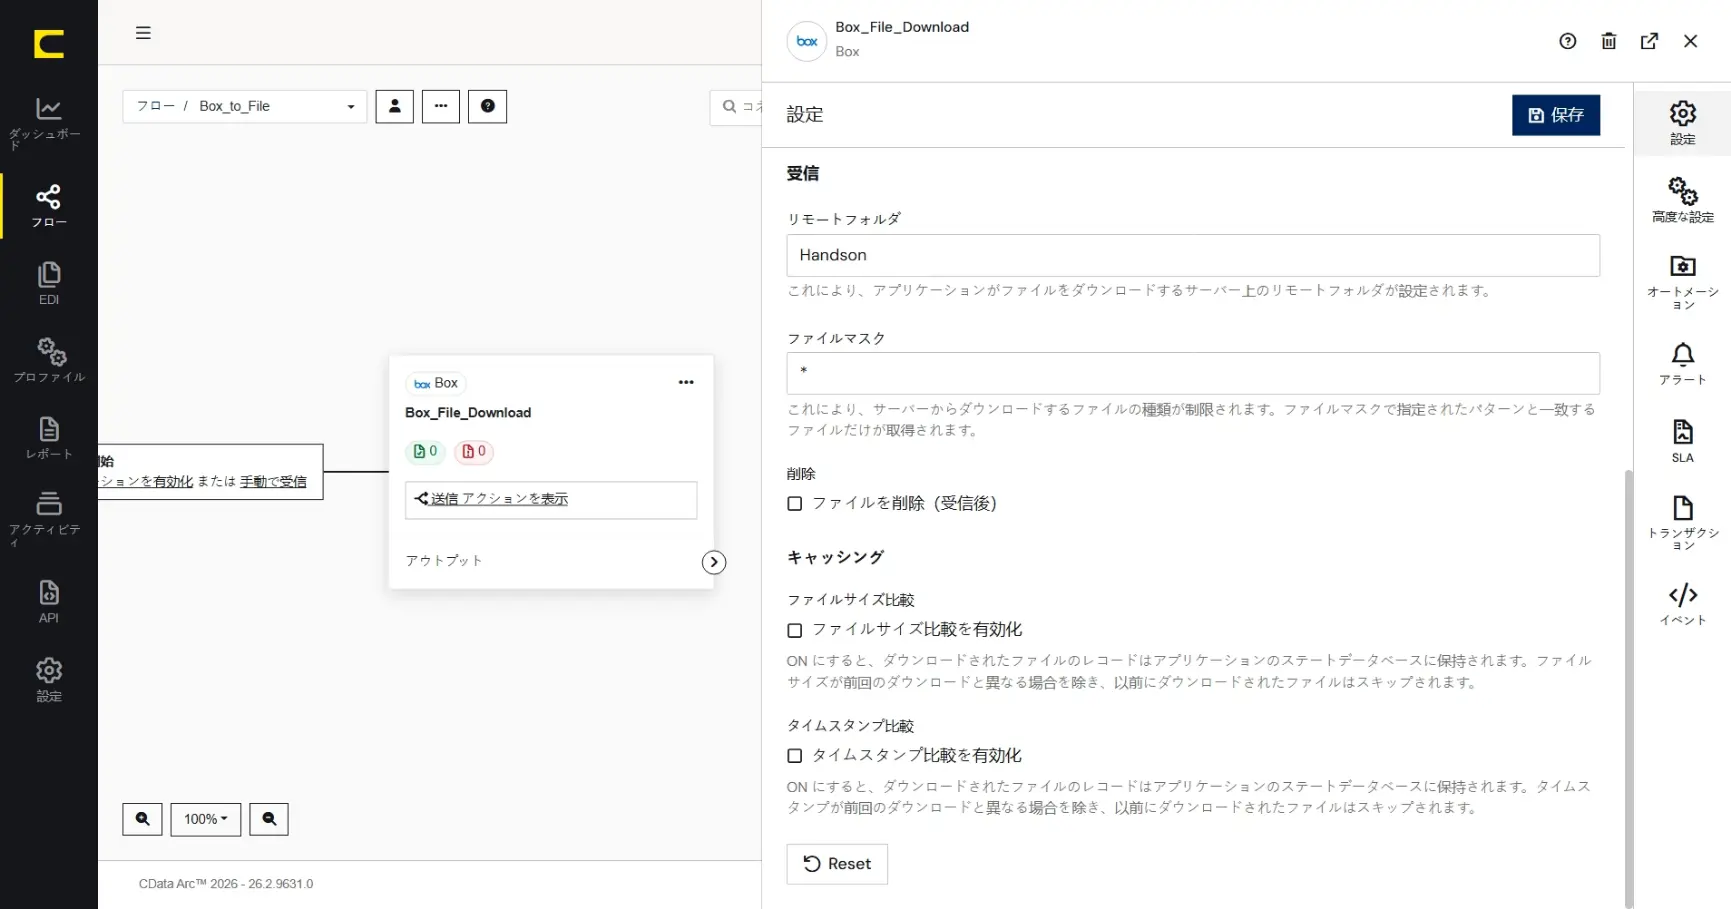Open the Box connector card ellipsis menu
Viewport: 1731px width, 909px height.
click(x=686, y=382)
